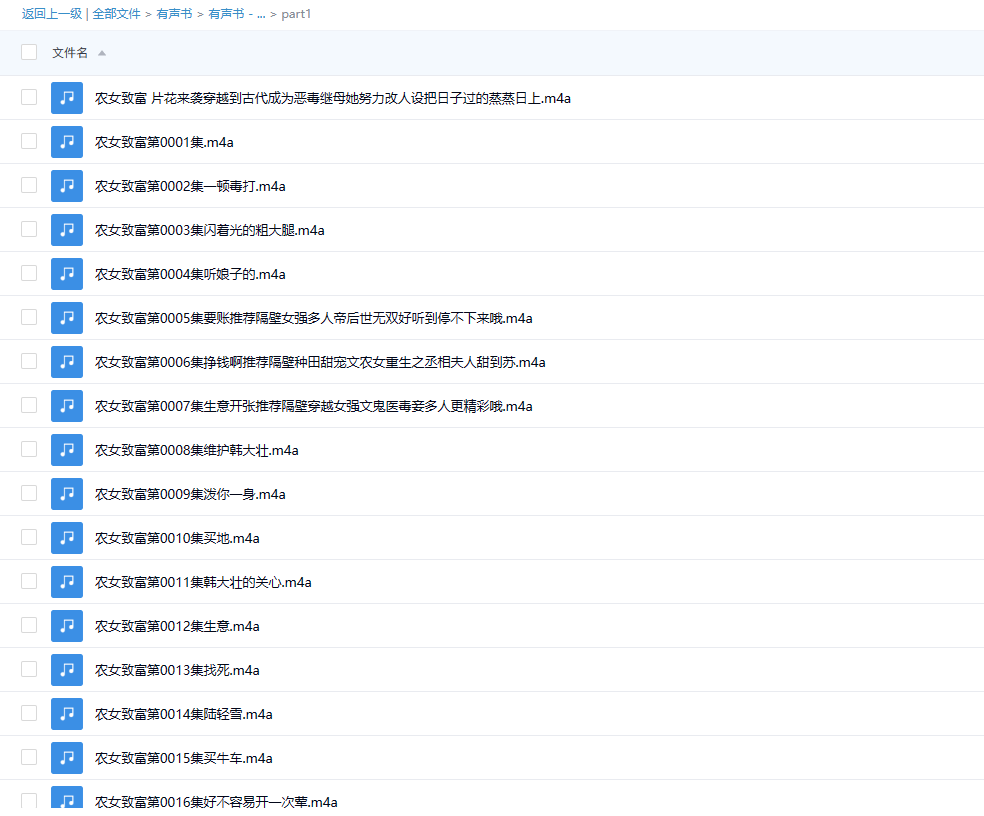This screenshot has height=816, width=984.
Task: Select the checkbox for 第0009集泼你一身
Action: click(28, 493)
